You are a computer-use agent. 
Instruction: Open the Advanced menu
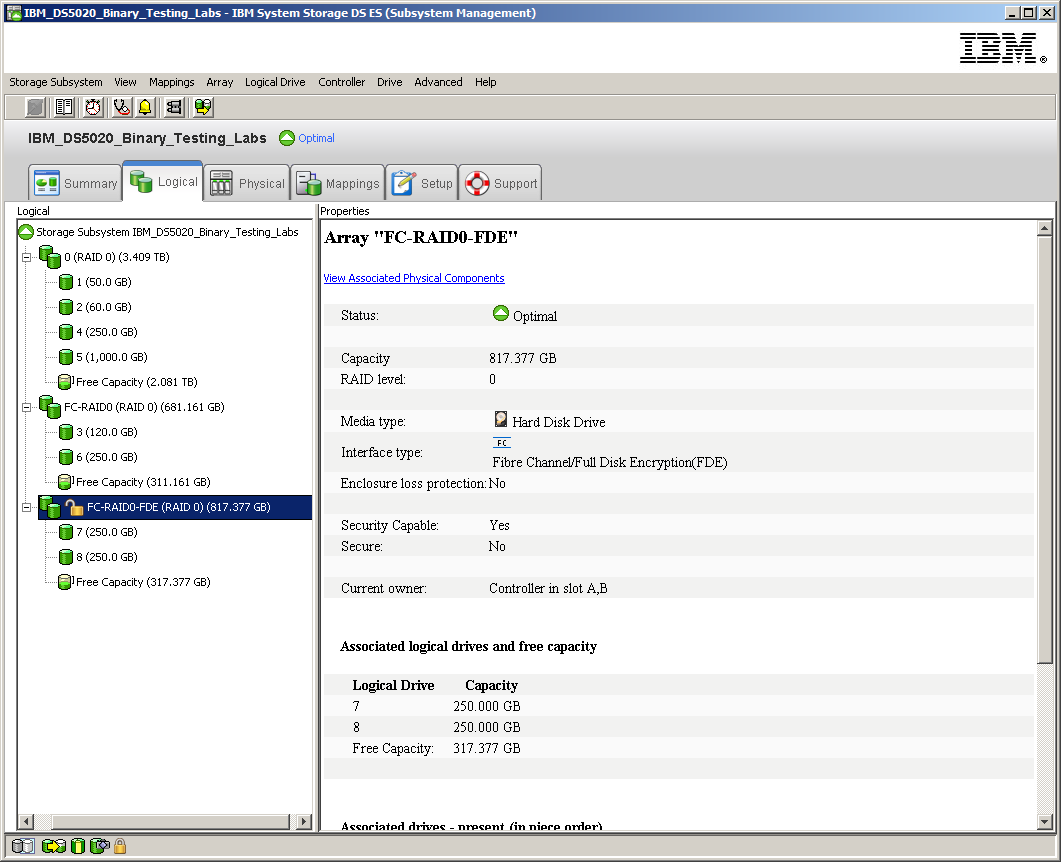[x=438, y=82]
